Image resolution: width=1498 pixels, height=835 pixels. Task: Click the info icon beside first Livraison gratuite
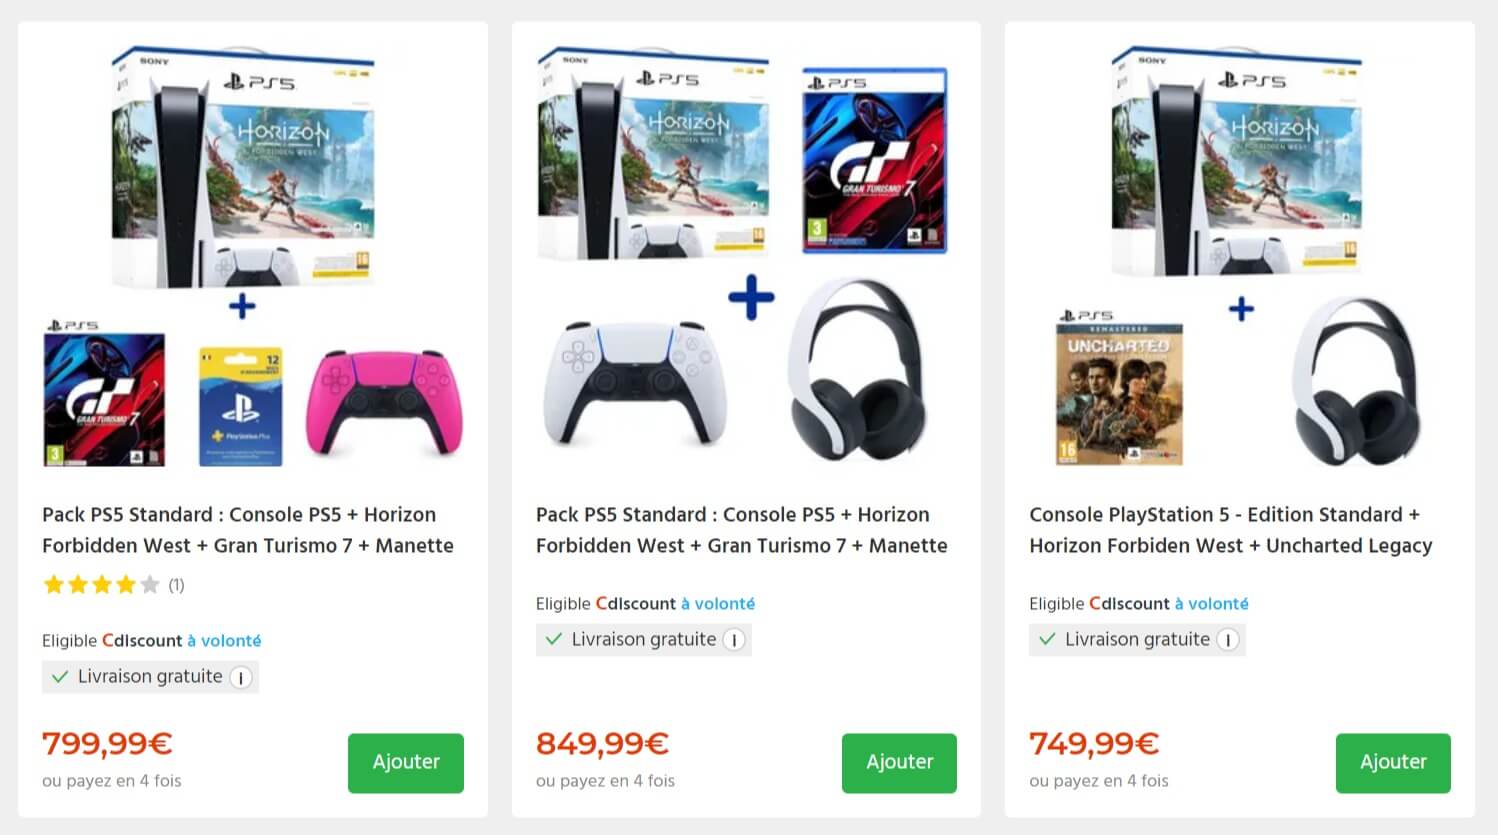coord(241,677)
